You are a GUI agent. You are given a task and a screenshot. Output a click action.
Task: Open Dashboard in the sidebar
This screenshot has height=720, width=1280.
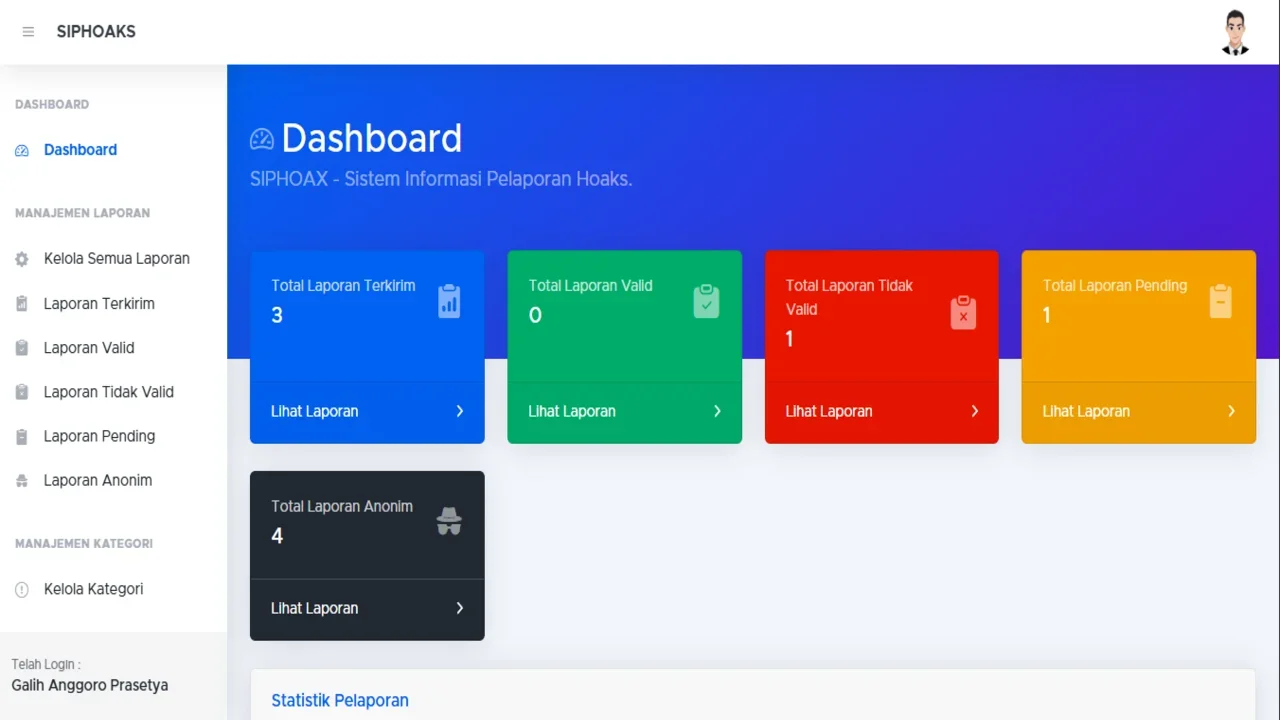(80, 150)
